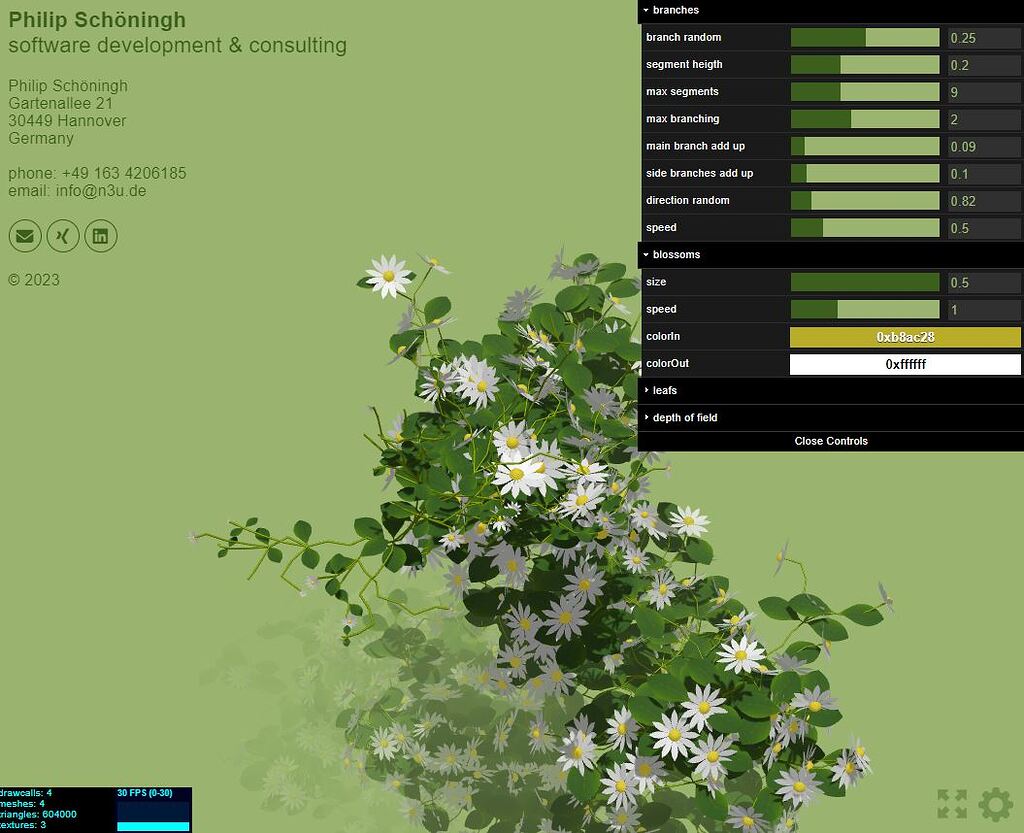Screen dimensions: 1024x833
Task: Adjust the direction random slider
Action: point(865,200)
